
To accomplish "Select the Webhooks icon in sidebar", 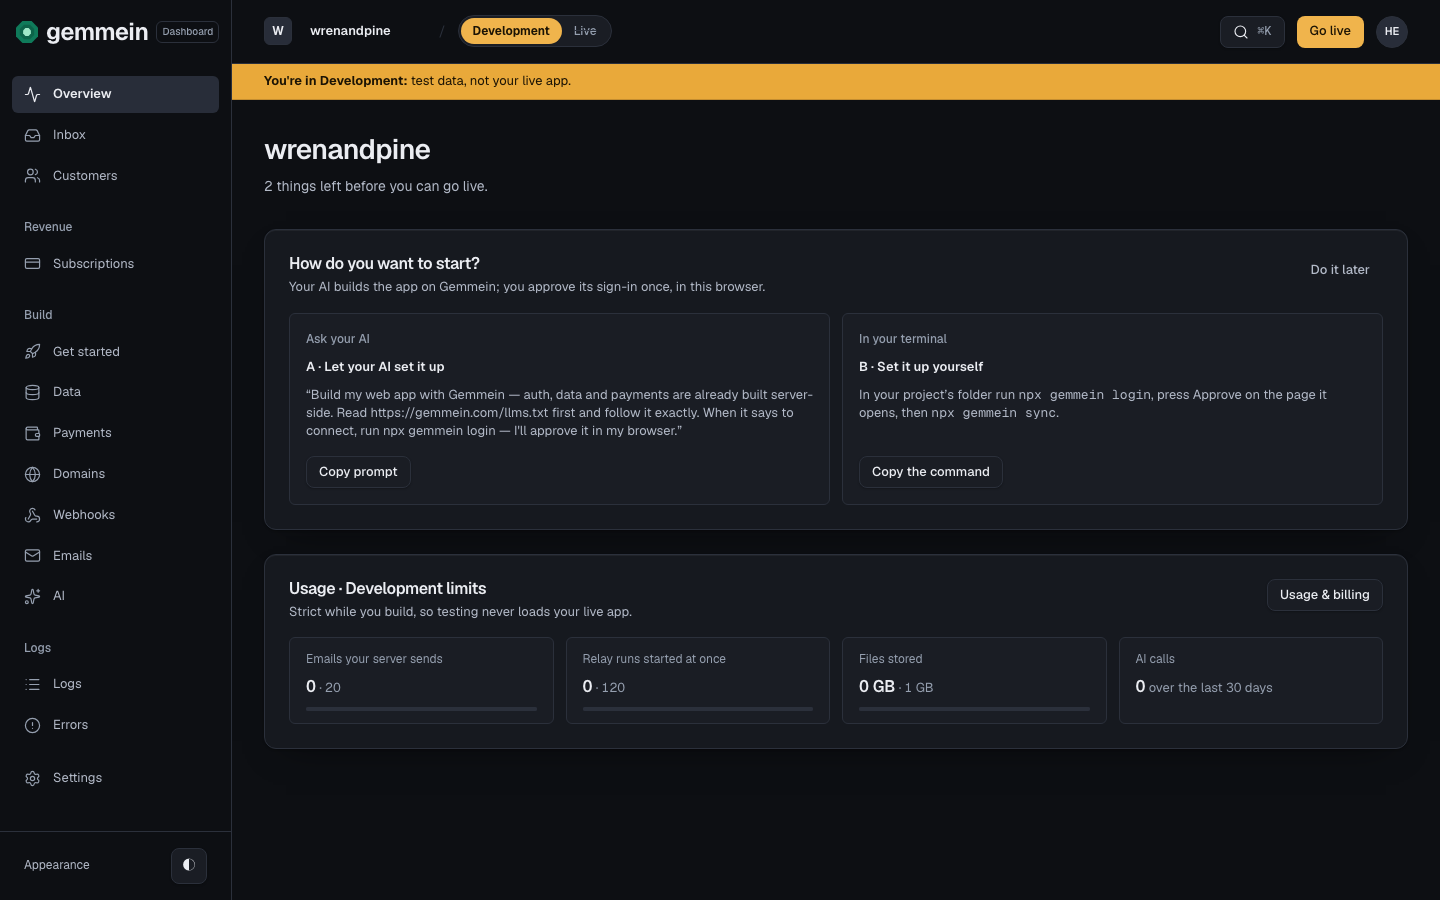I will [33, 515].
